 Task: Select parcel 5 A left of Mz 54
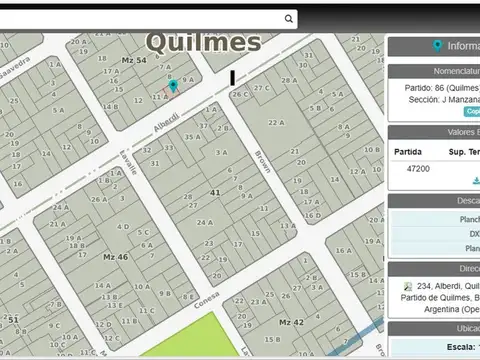tap(58, 110)
